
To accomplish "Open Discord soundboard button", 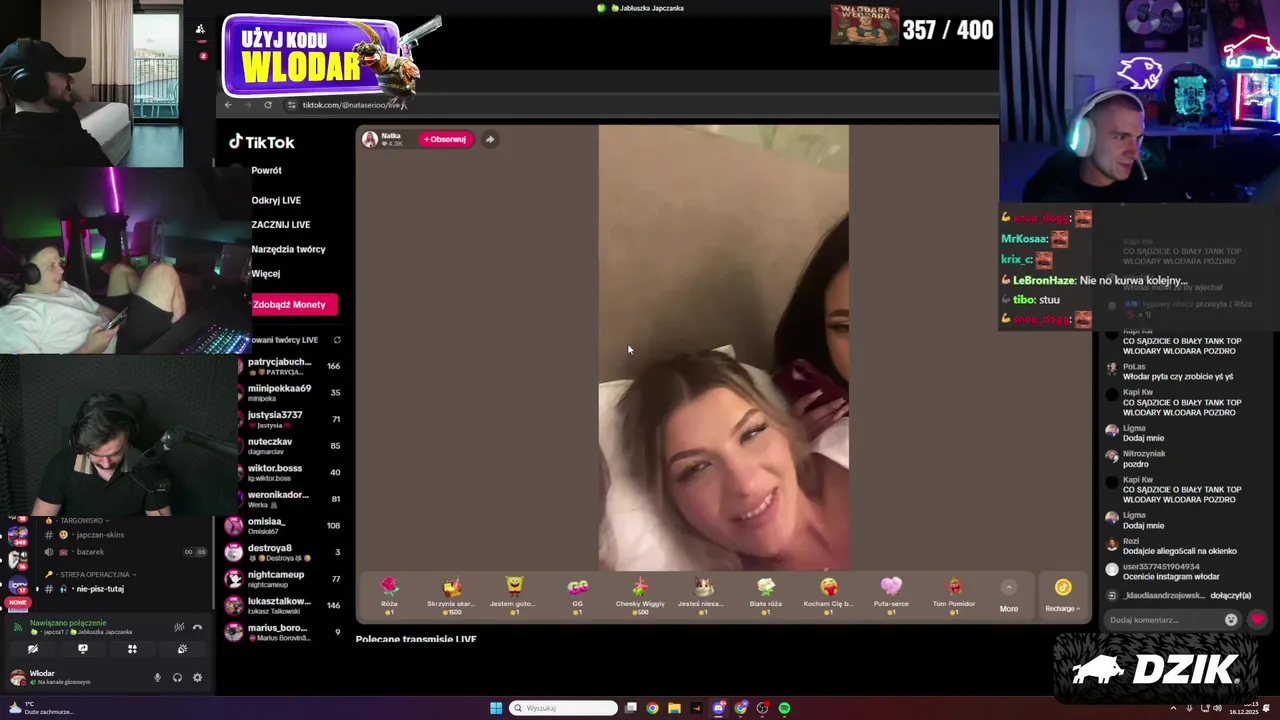I will tap(182, 649).
